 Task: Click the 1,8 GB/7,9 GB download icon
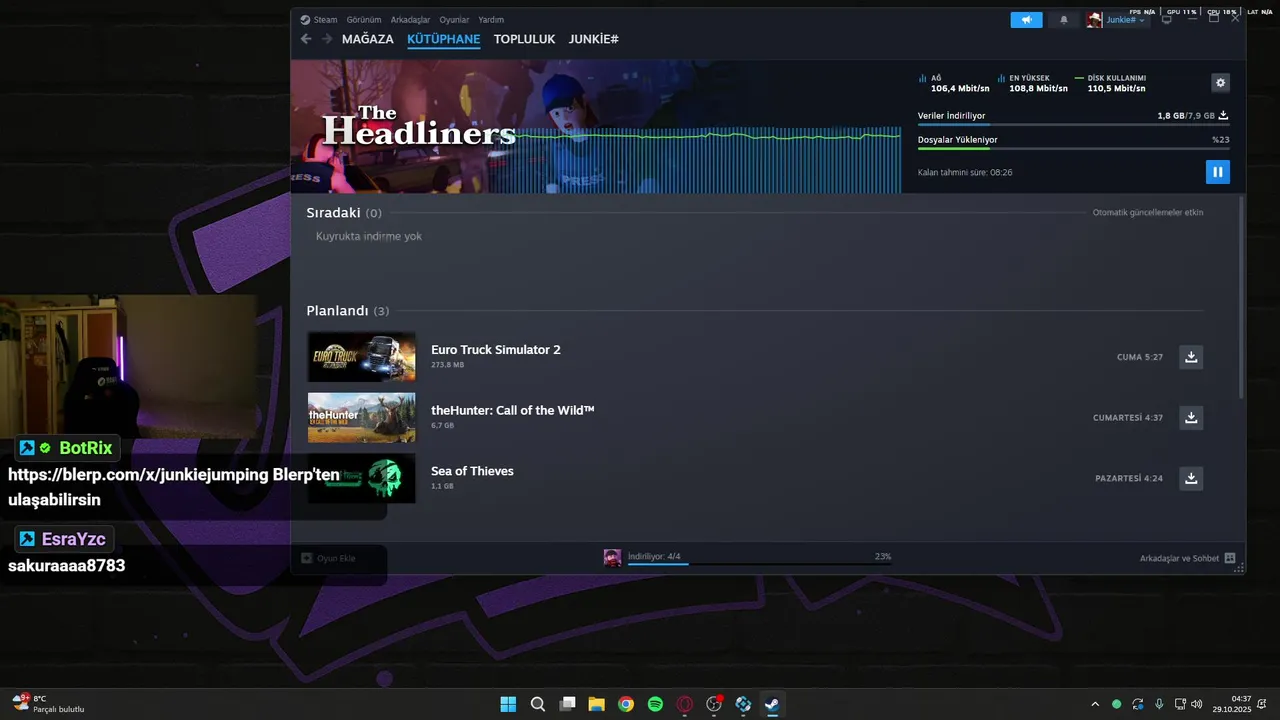click(1223, 116)
